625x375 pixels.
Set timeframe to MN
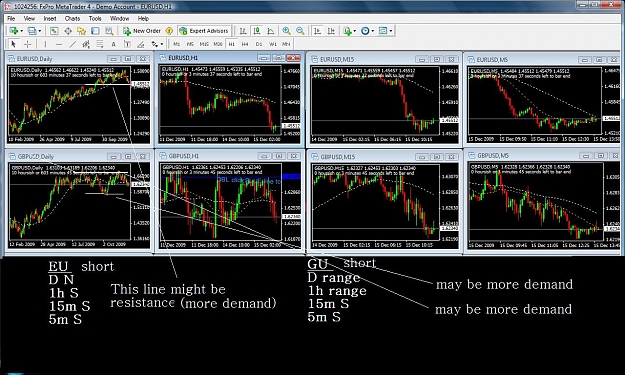(286, 44)
